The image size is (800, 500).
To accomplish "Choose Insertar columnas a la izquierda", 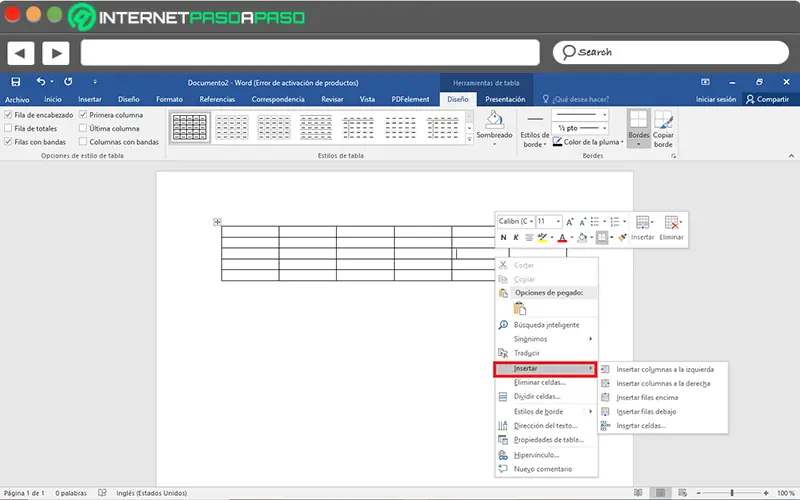I will click(x=663, y=369).
